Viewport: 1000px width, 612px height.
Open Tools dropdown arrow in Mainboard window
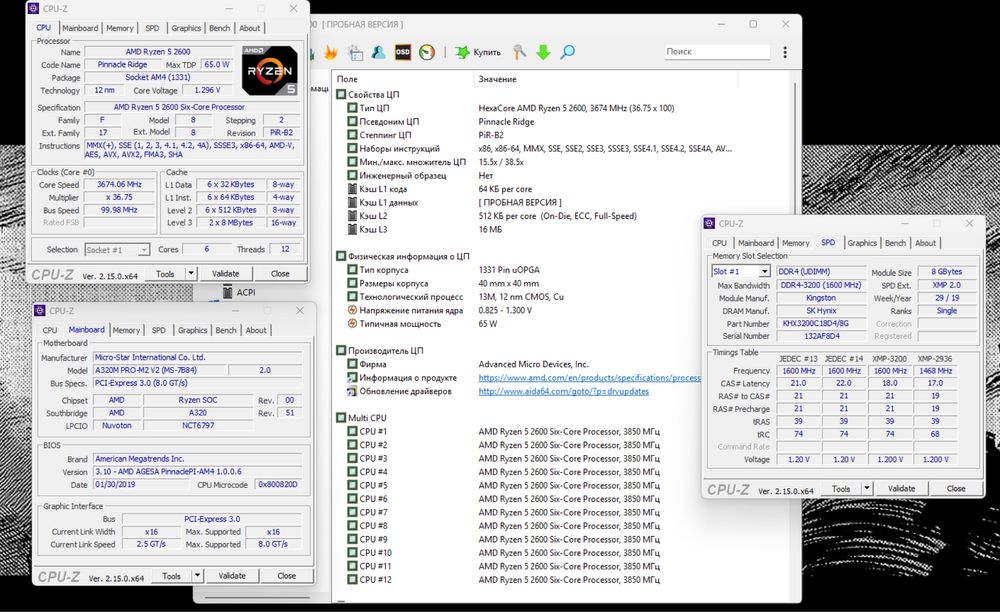(x=195, y=576)
